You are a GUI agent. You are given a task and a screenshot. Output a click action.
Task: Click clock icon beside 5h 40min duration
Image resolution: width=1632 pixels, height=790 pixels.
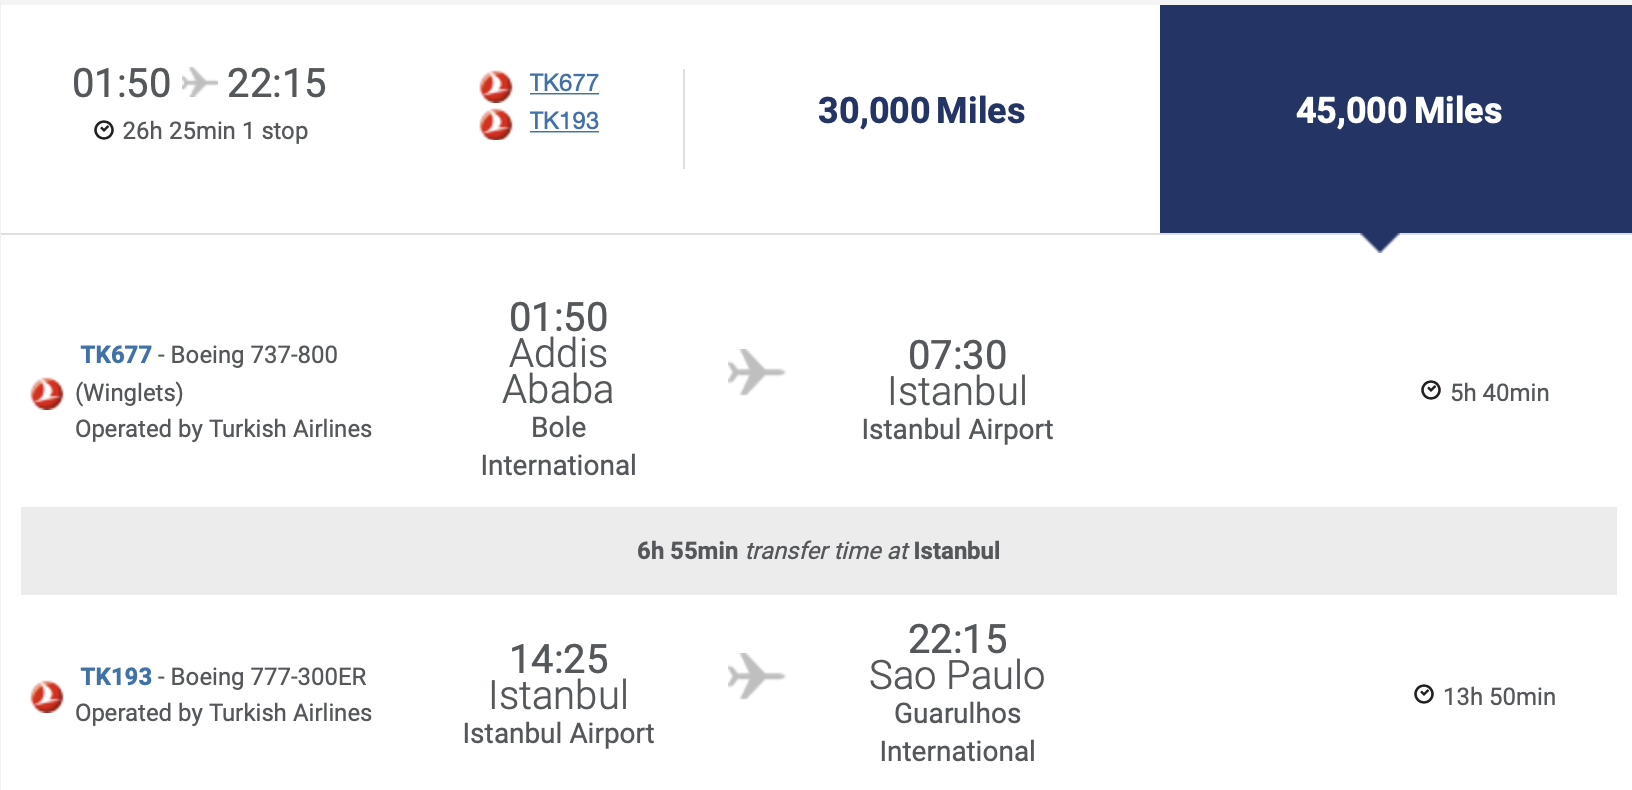[x=1431, y=391]
